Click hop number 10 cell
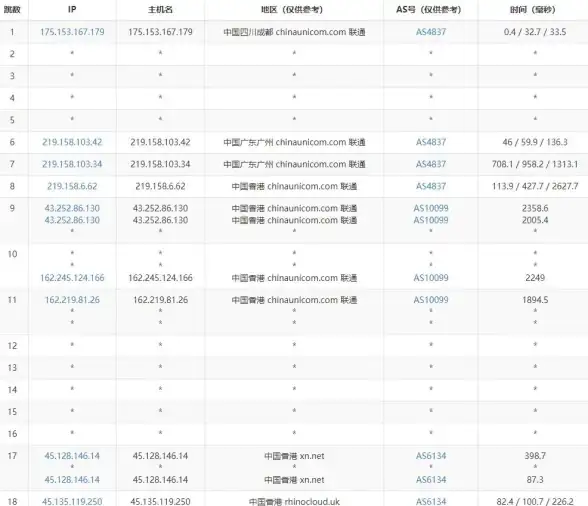The height and width of the screenshot is (506, 588). point(12,254)
